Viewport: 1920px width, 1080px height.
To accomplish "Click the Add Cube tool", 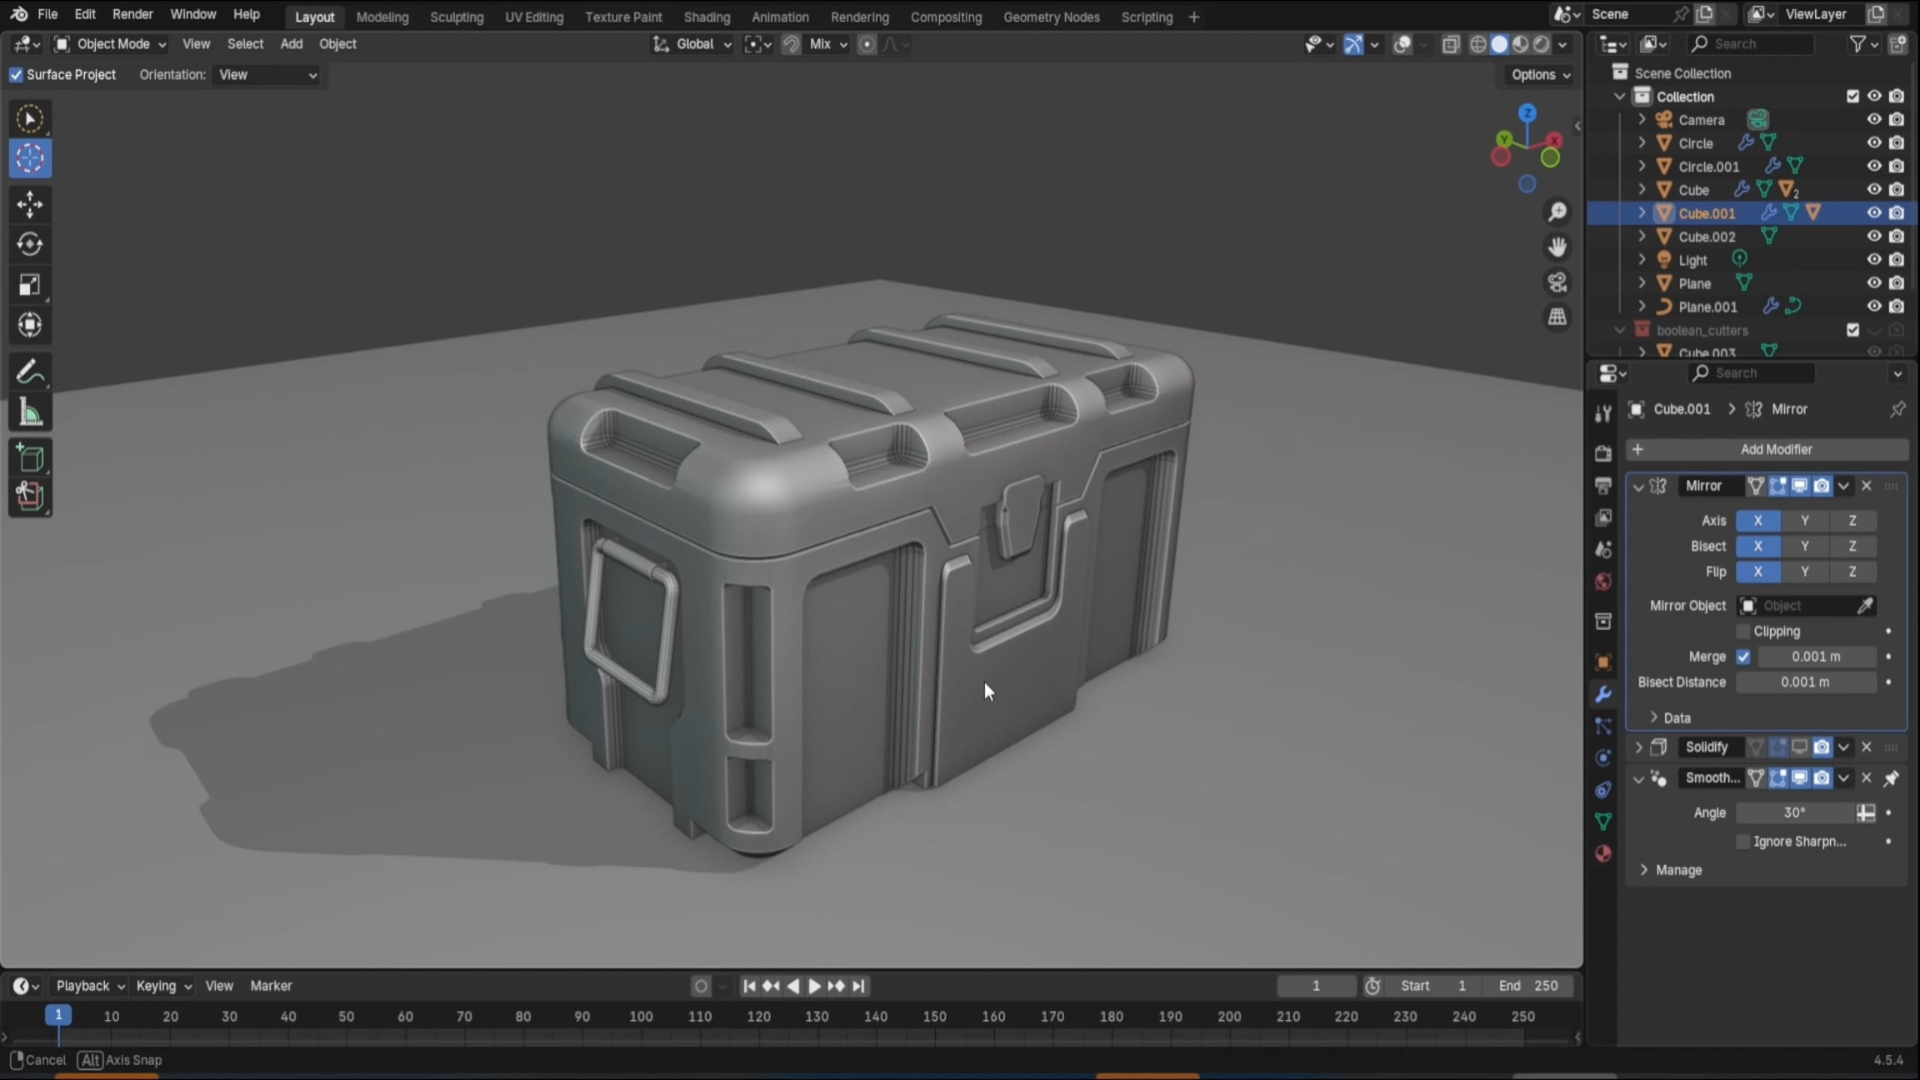I will 30,458.
